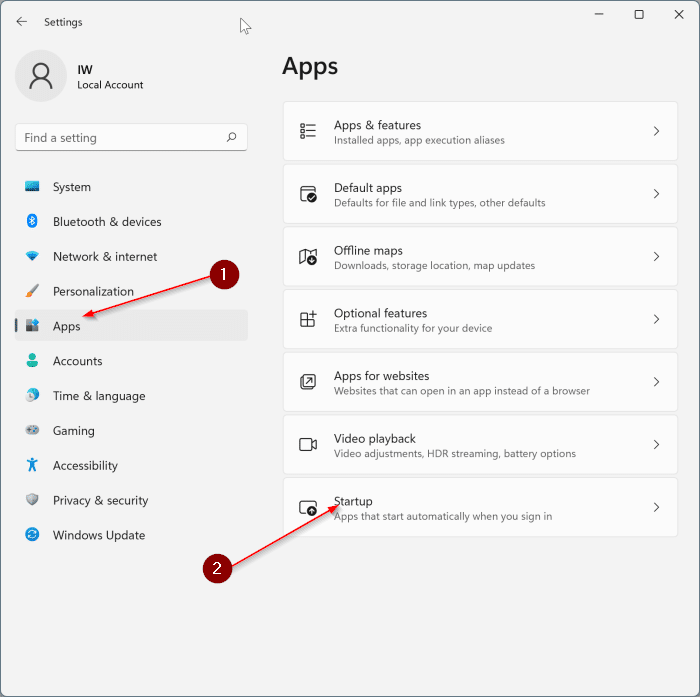Click 'Local Account' text
Screen dimensions: 700x697
110,85
